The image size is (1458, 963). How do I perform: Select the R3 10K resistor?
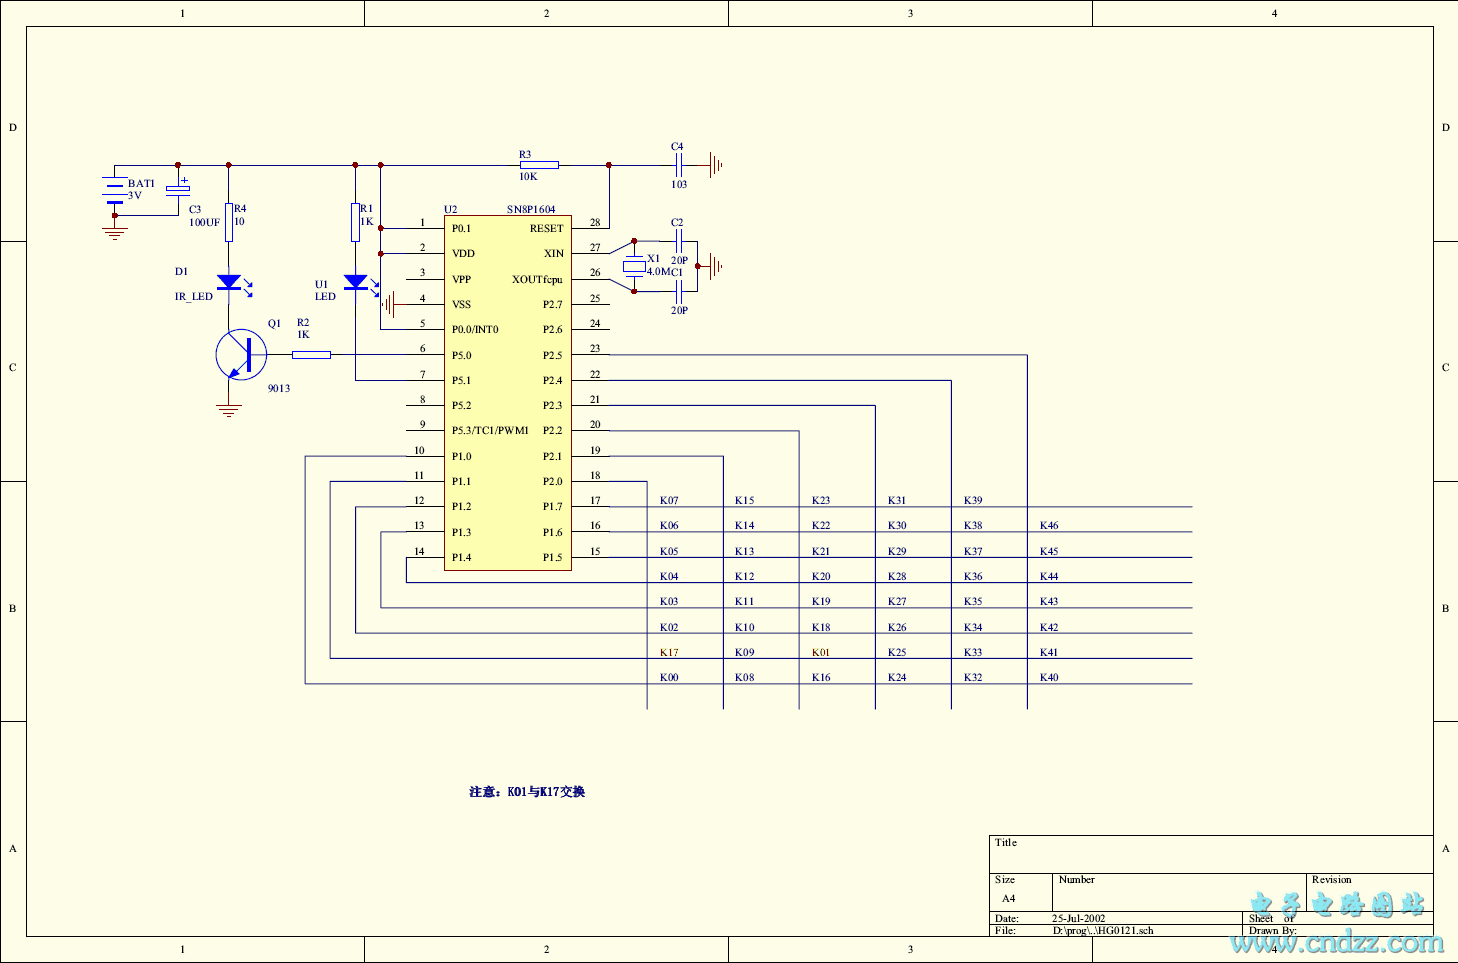tap(539, 165)
